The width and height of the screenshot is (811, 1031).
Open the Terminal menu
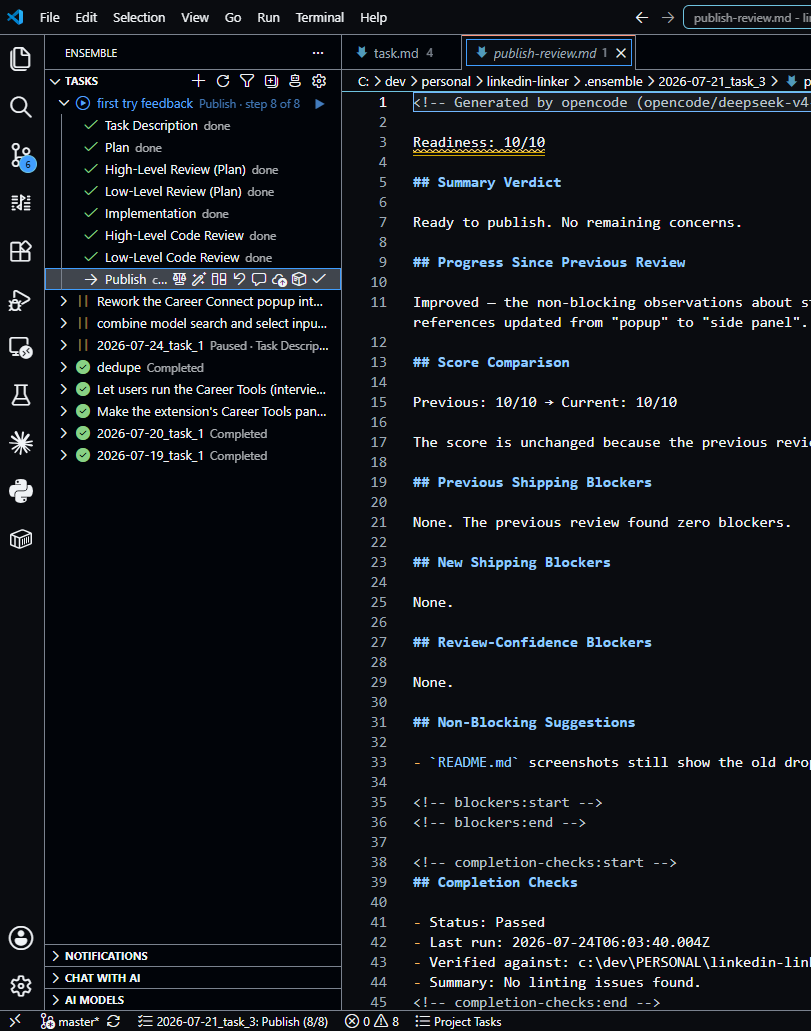click(320, 18)
